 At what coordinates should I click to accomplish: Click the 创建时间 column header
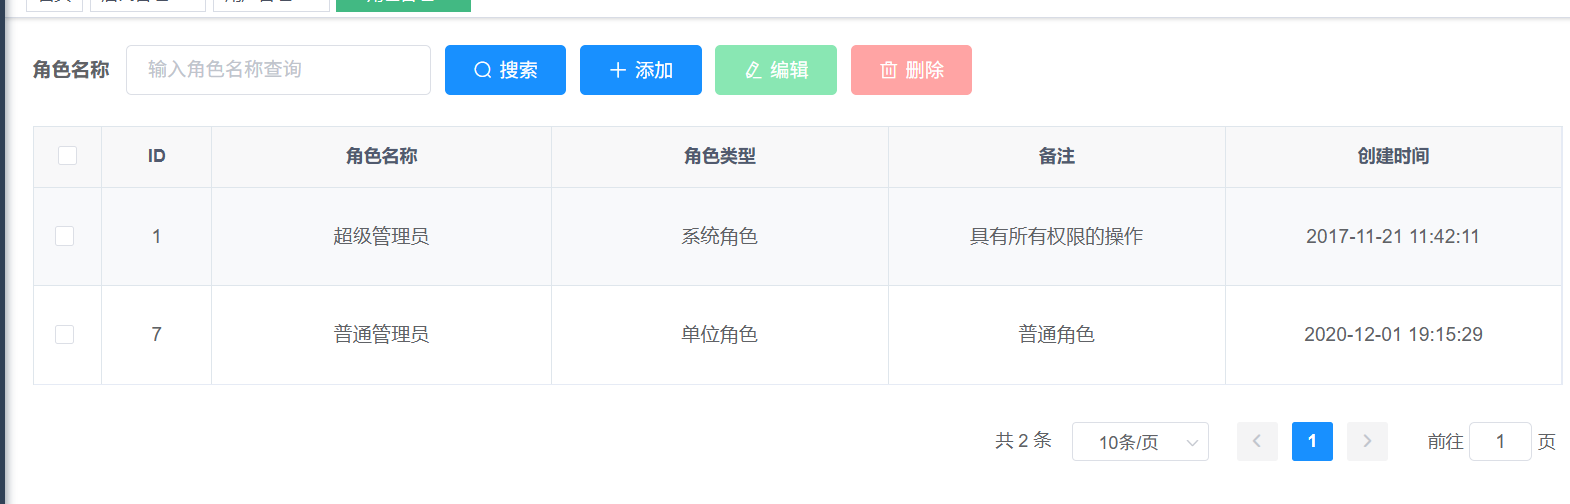(1393, 156)
